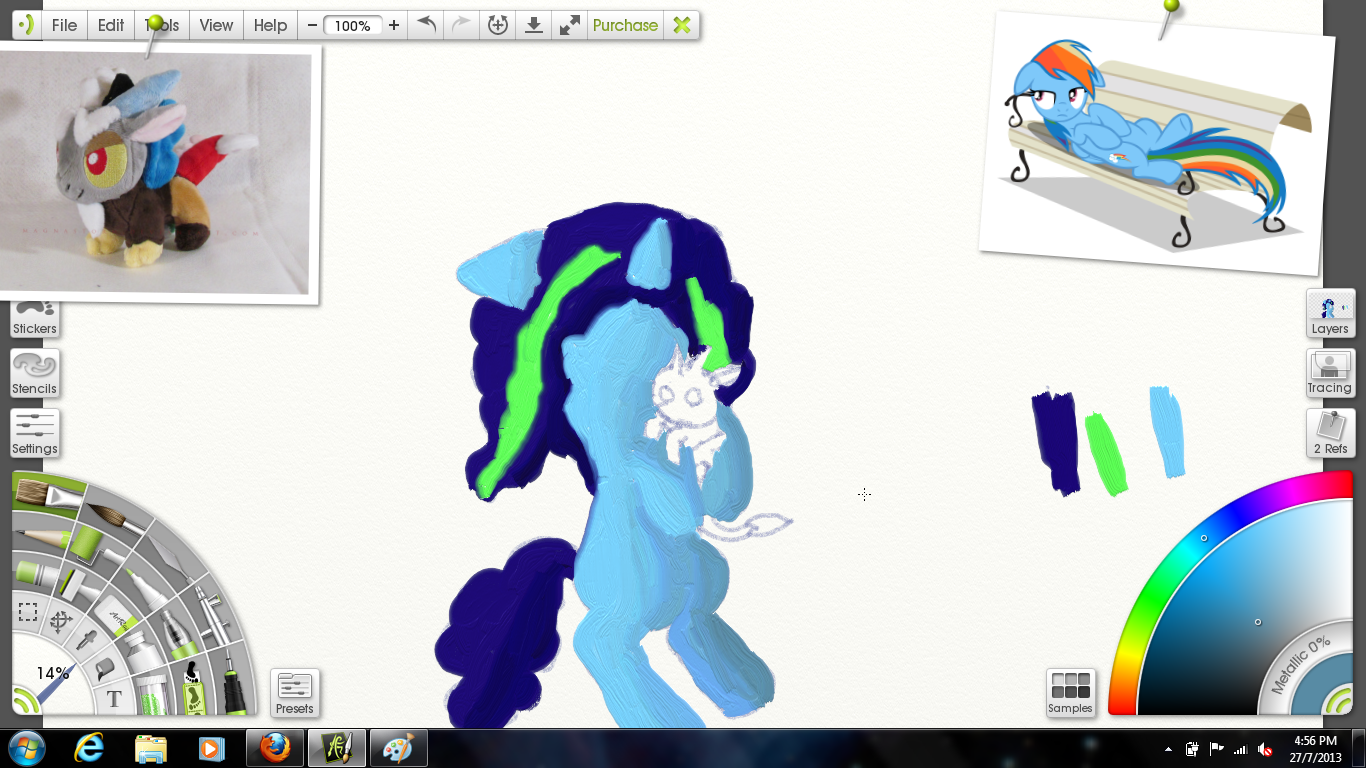Switch to Firefox on the taskbar
The image size is (1366, 768).
click(x=274, y=748)
